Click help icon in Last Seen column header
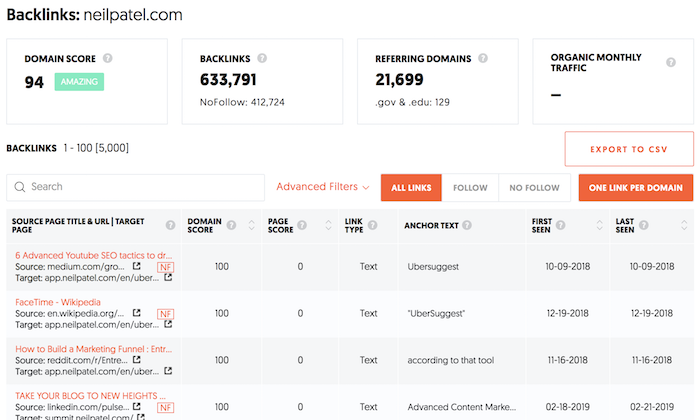The width and height of the screenshot is (700, 420). pos(644,225)
